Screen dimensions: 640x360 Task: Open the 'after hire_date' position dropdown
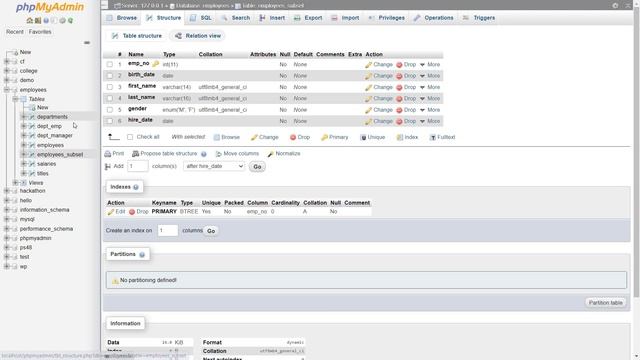[x=214, y=166]
